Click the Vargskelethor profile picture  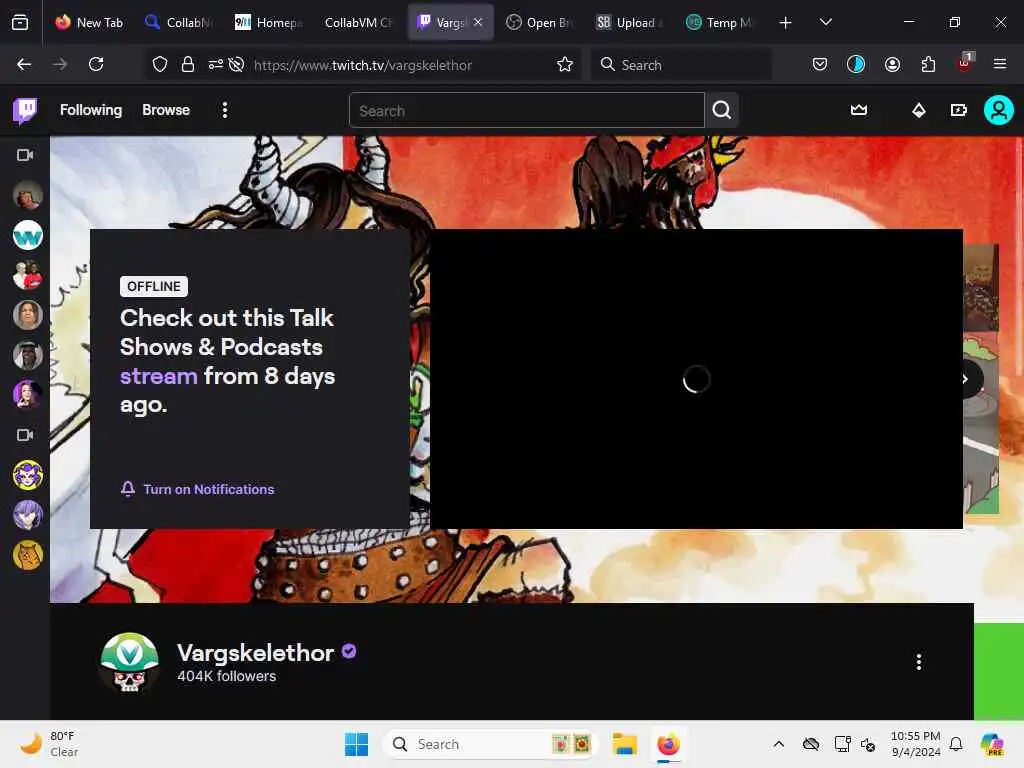tap(129, 662)
